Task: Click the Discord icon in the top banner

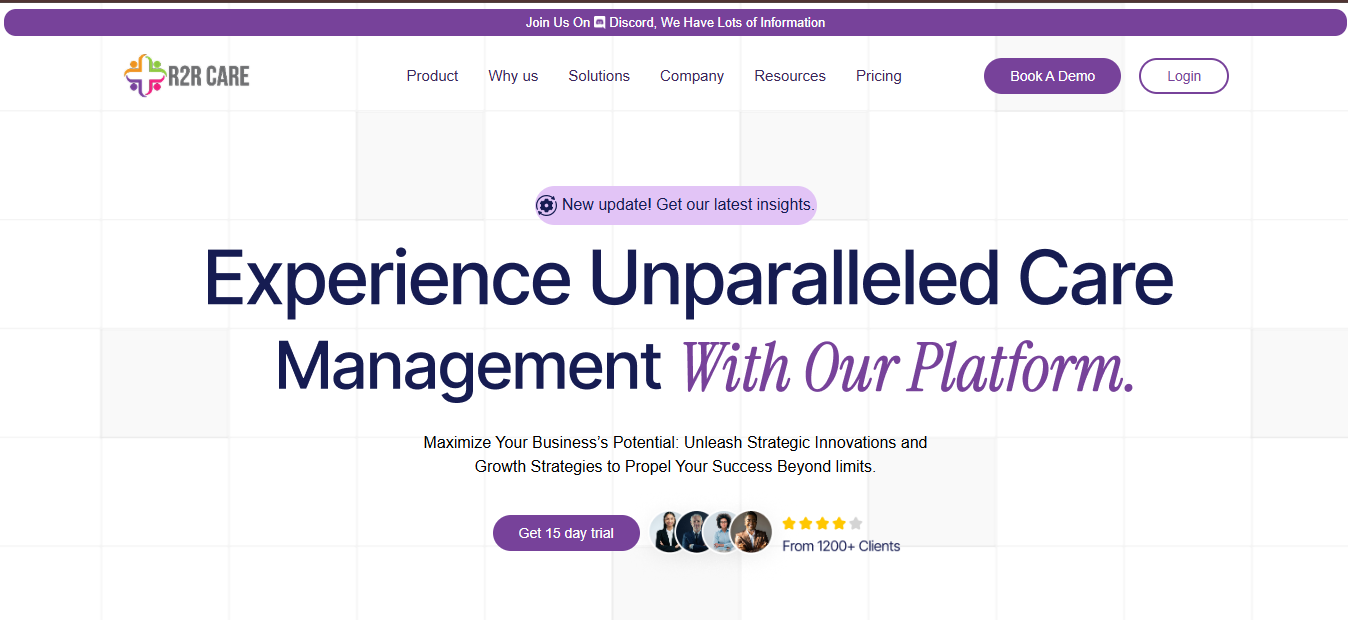Action: tap(600, 22)
